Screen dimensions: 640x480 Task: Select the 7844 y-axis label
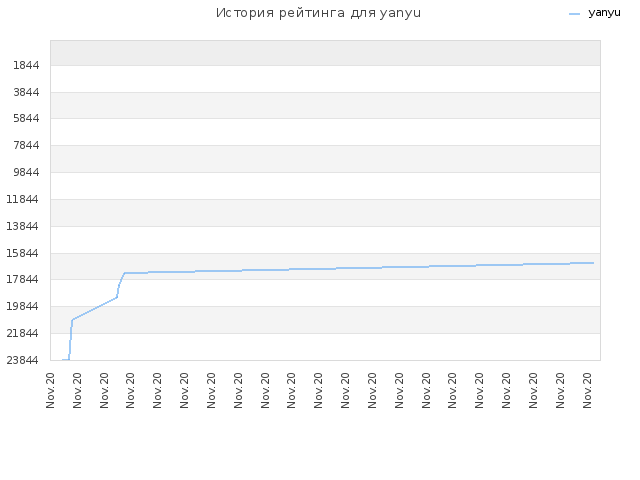pos(26,145)
